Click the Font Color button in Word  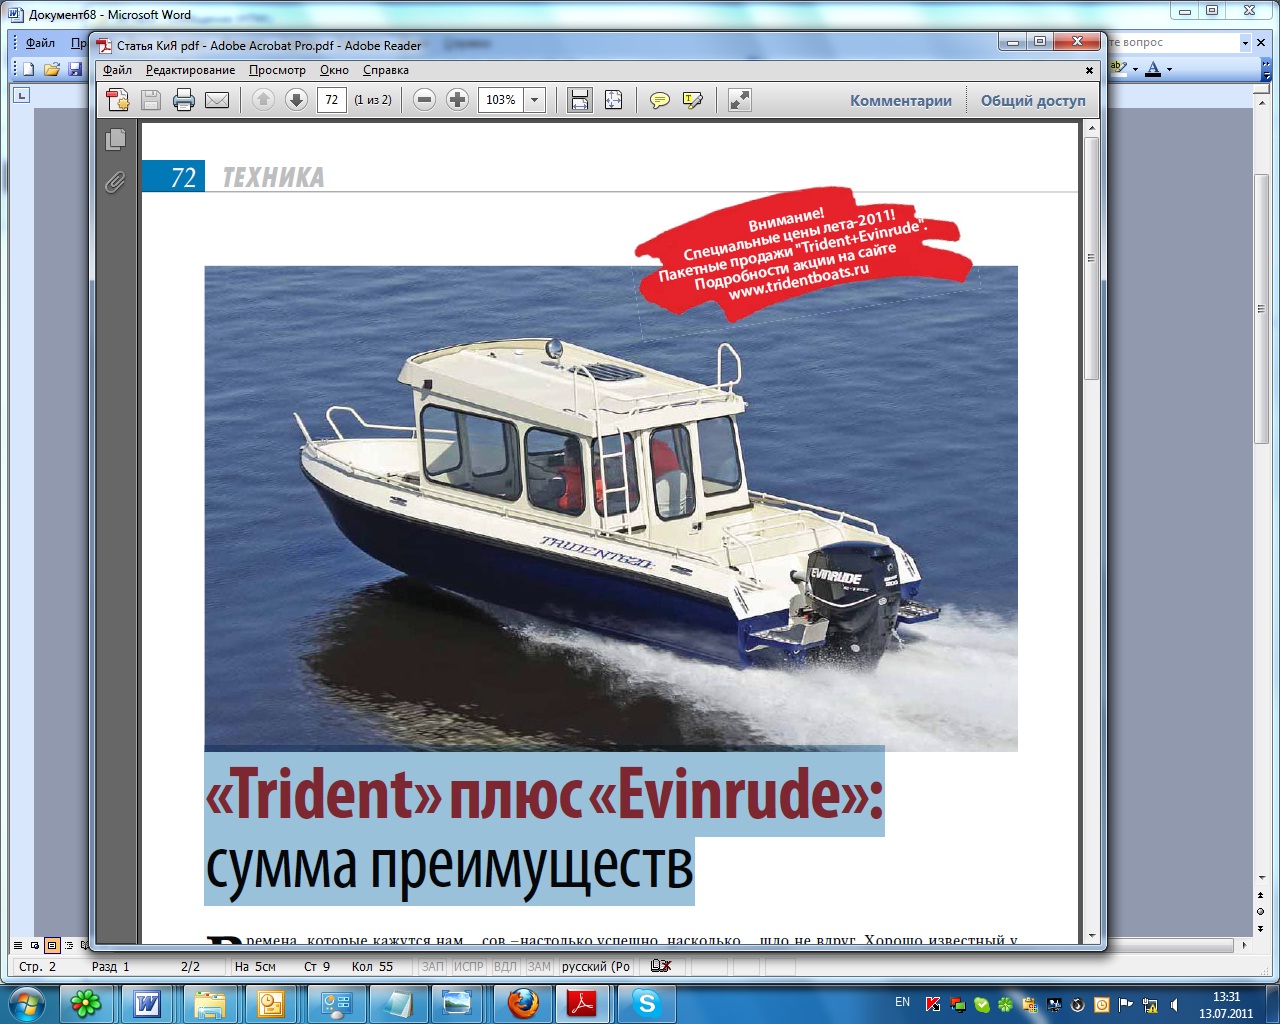1153,69
